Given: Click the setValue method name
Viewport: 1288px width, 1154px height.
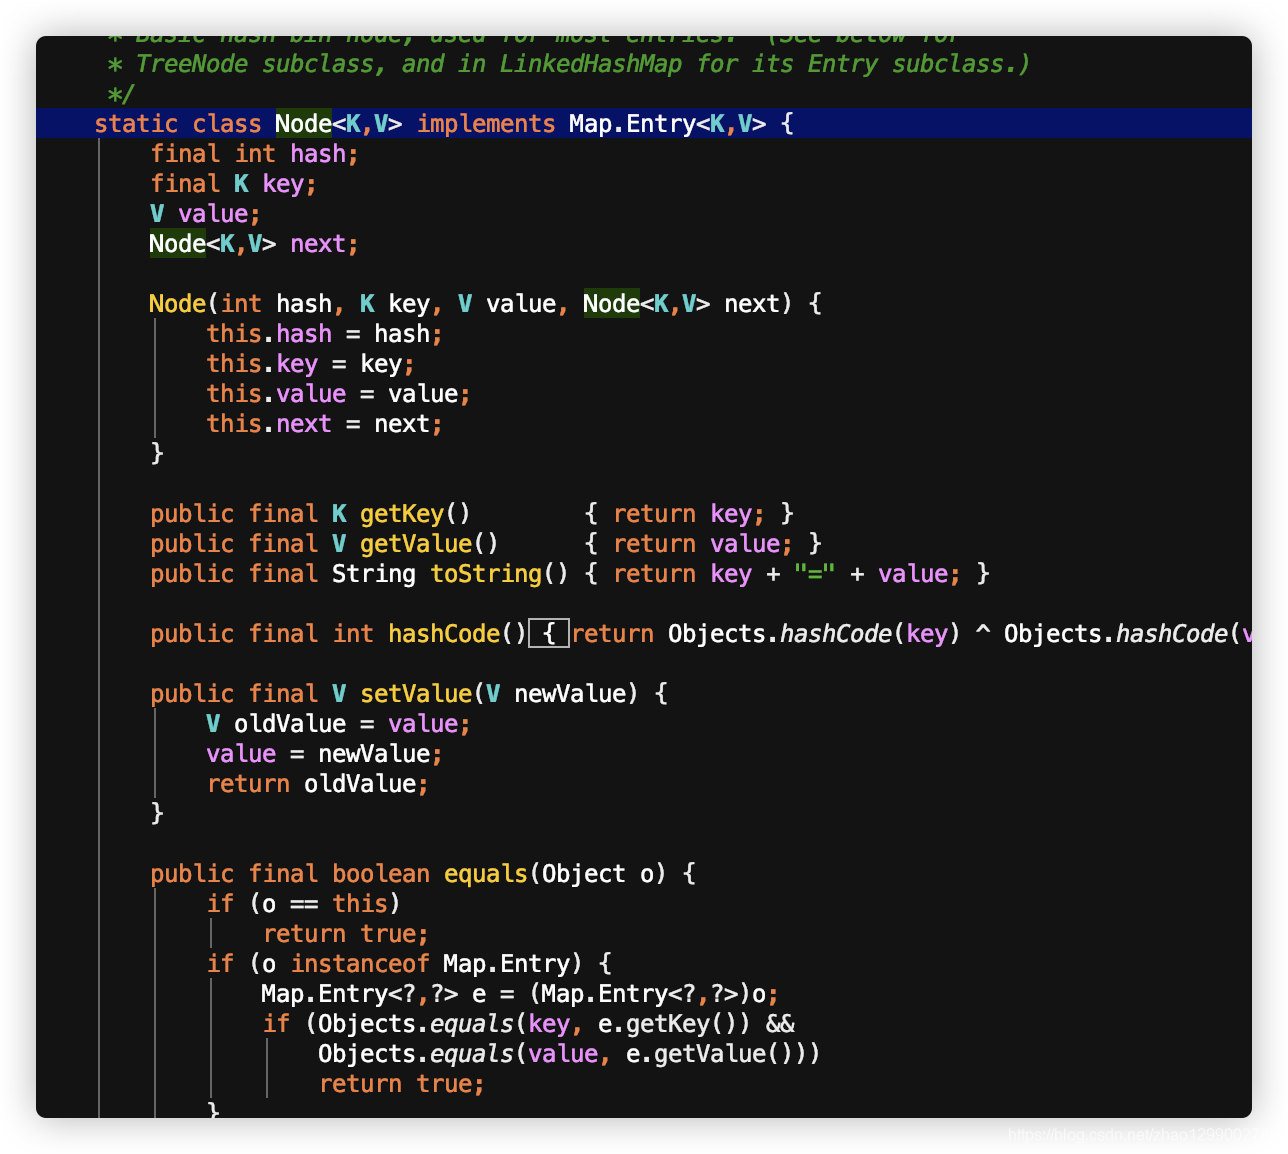Looking at the screenshot, I should tap(416, 693).
